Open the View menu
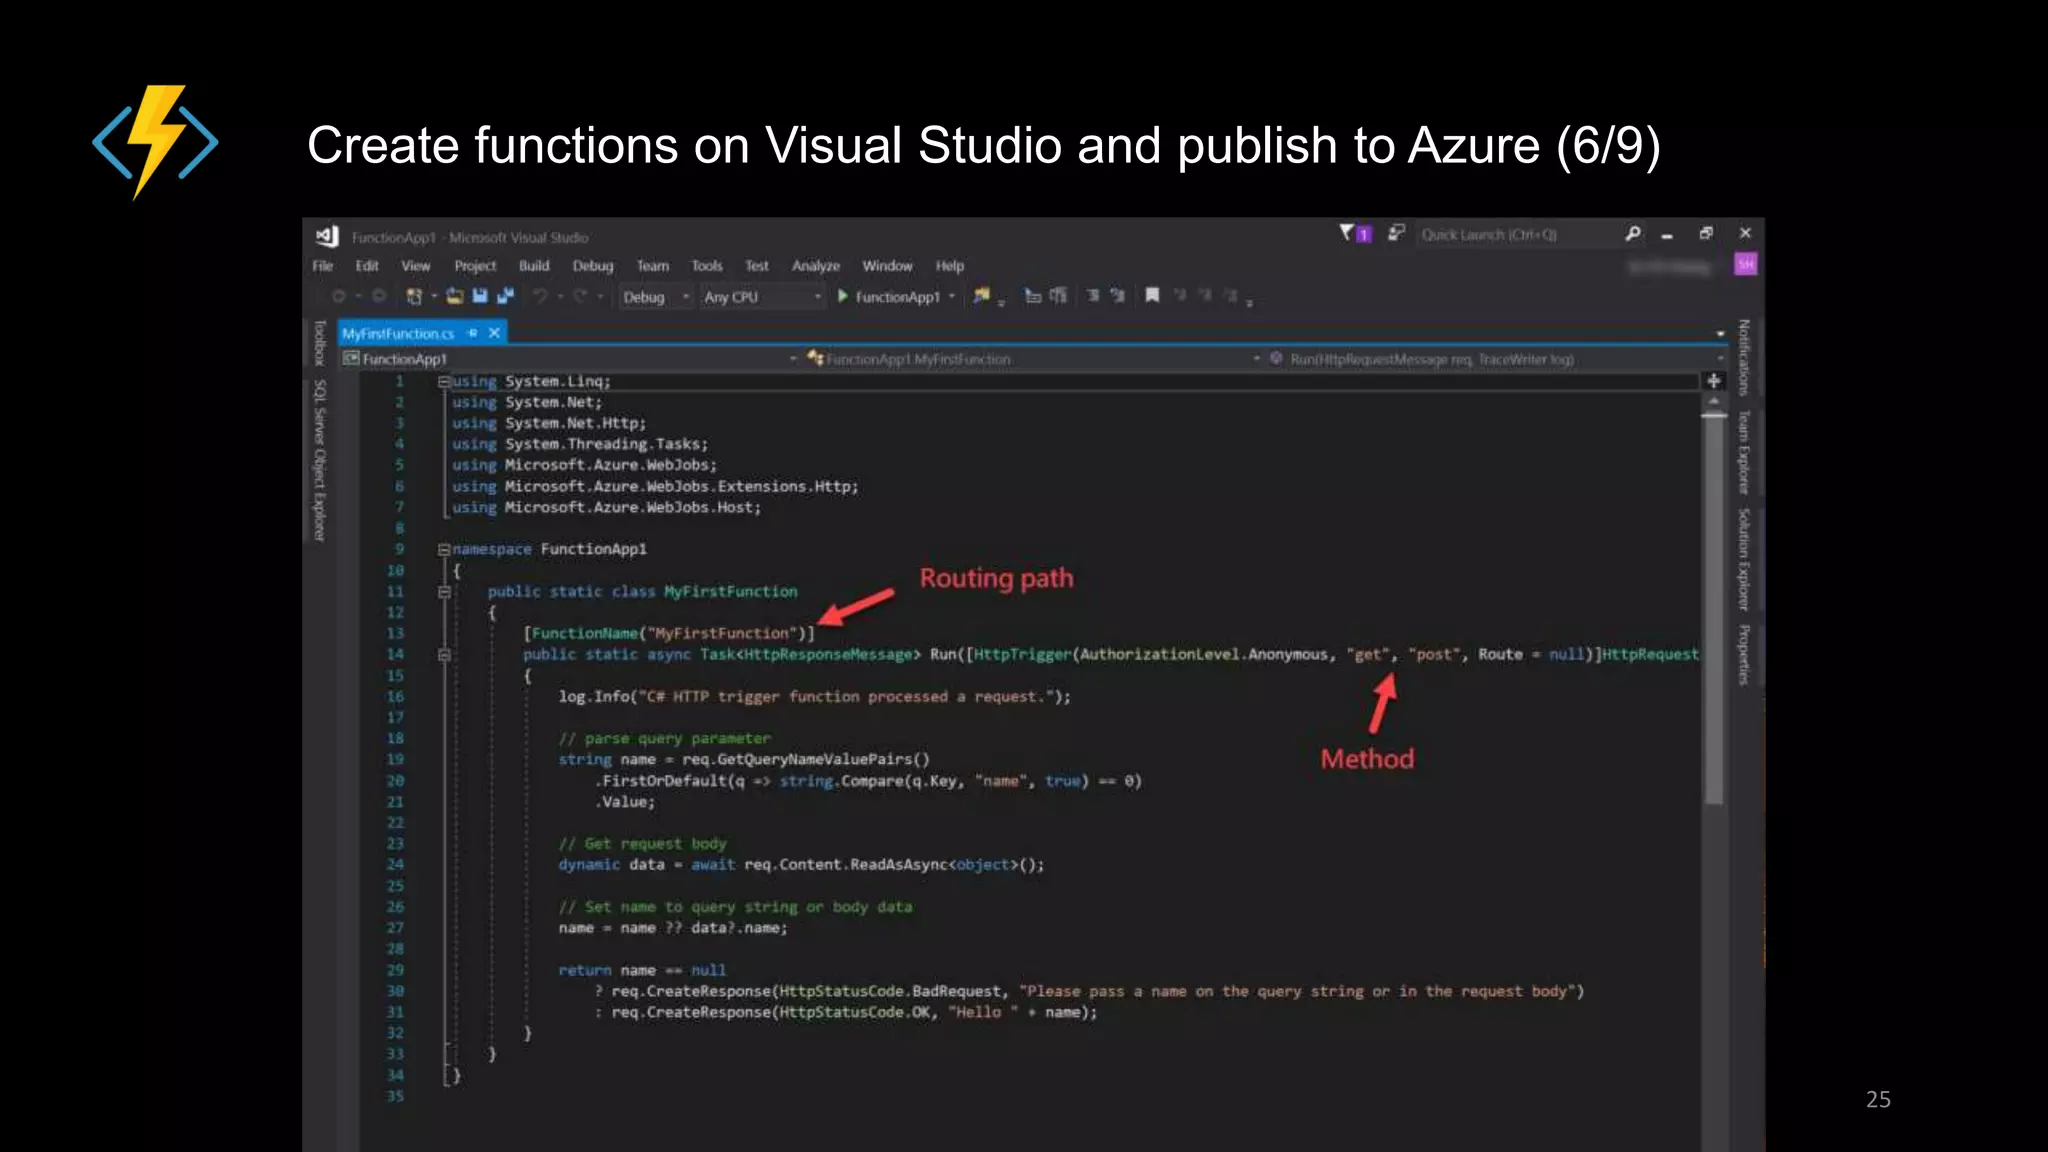Viewport: 2048px width, 1152px height. (416, 266)
